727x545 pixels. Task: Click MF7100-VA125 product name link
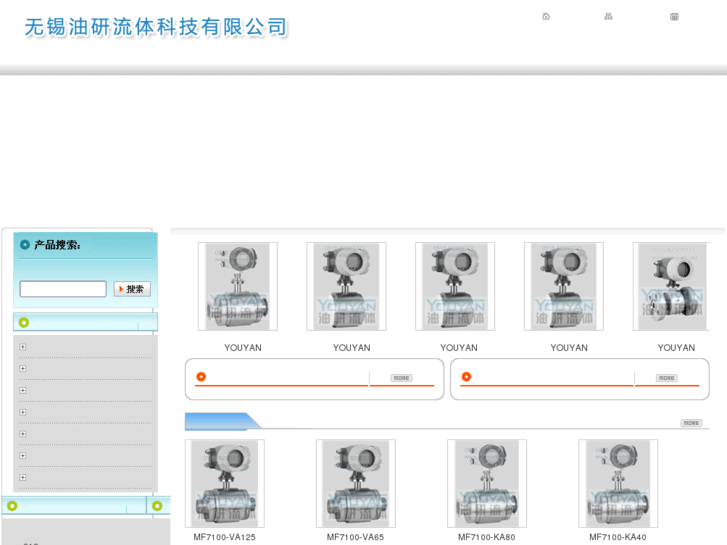tap(224, 537)
